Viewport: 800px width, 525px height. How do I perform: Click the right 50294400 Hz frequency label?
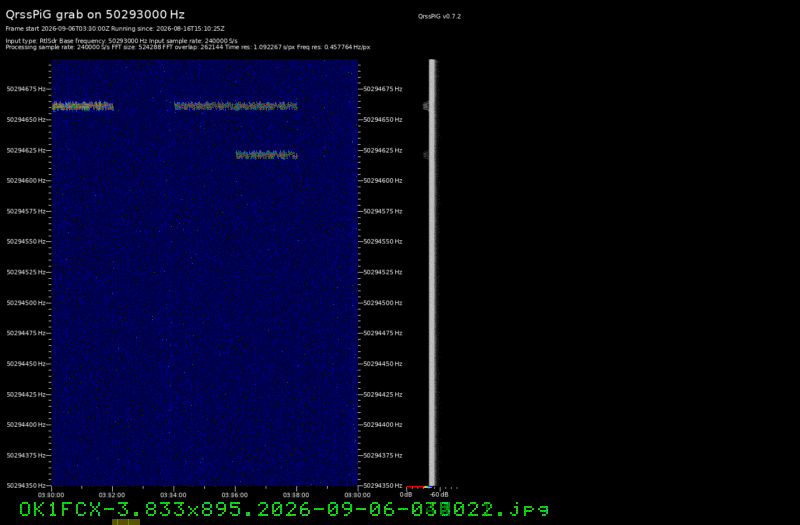[383, 424]
